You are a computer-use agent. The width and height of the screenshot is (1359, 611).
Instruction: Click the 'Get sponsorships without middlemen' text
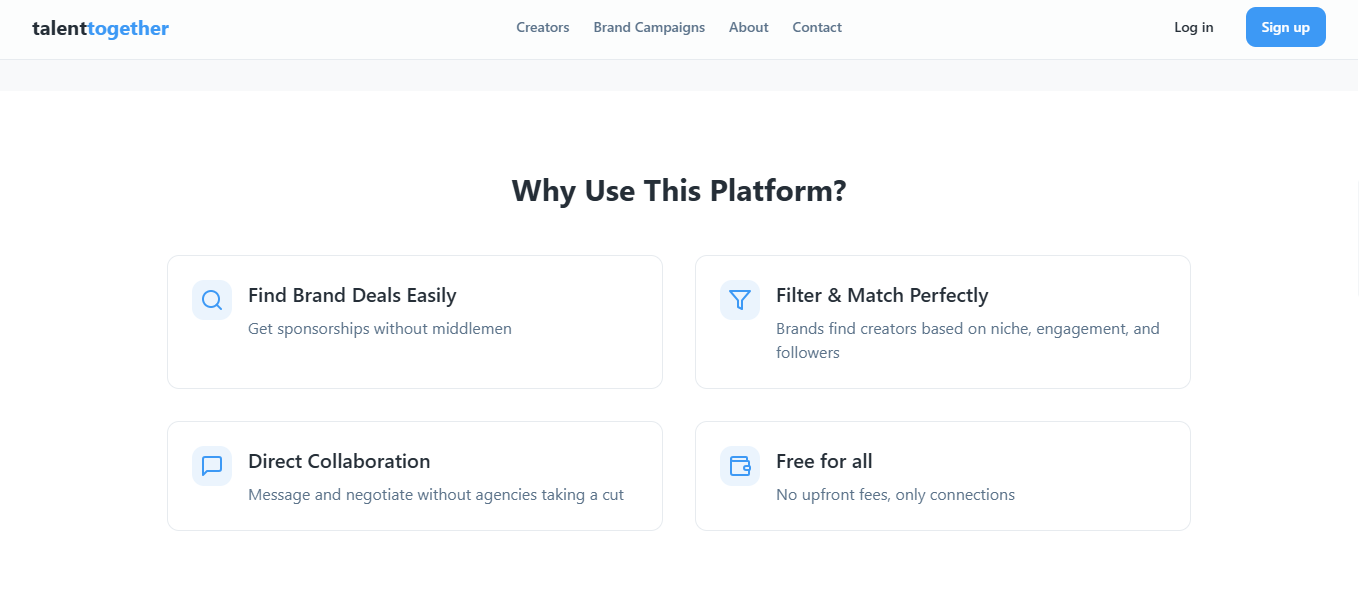tap(380, 329)
